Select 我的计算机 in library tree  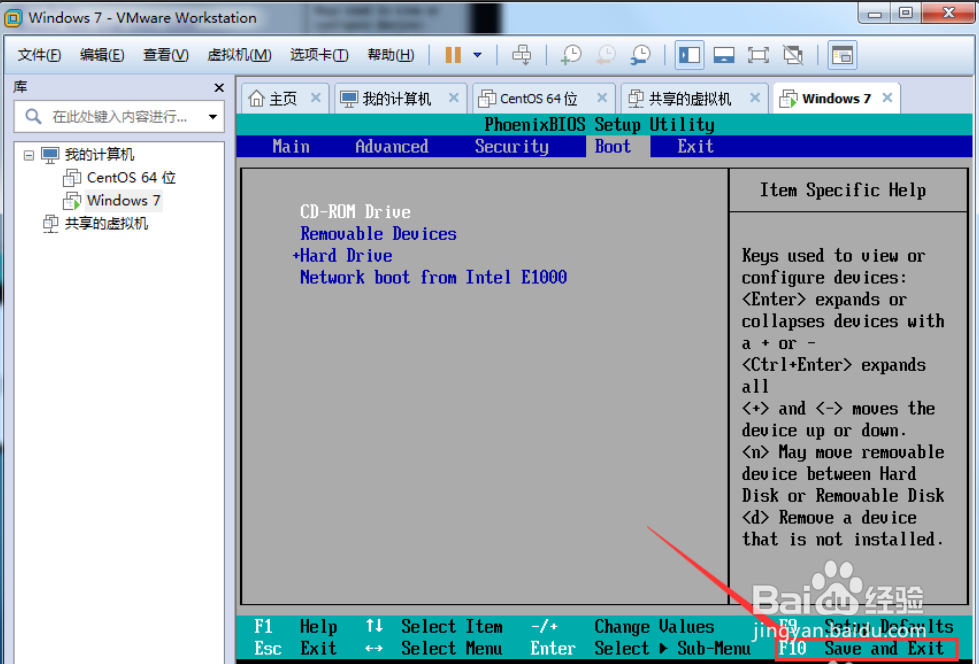pos(99,154)
